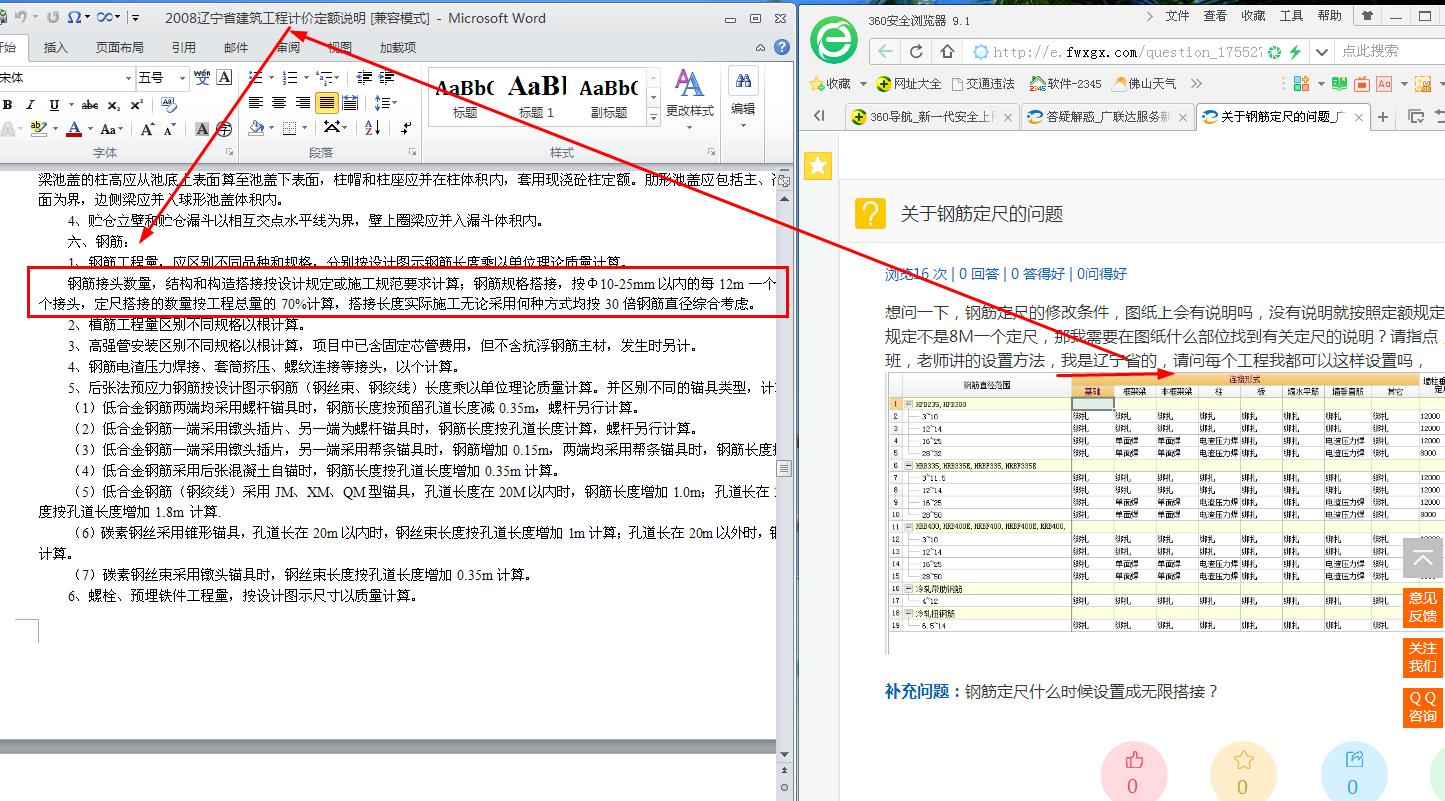Click the increase indent icon in the paragraph group
This screenshot has width=1445, height=801.
coord(385,78)
